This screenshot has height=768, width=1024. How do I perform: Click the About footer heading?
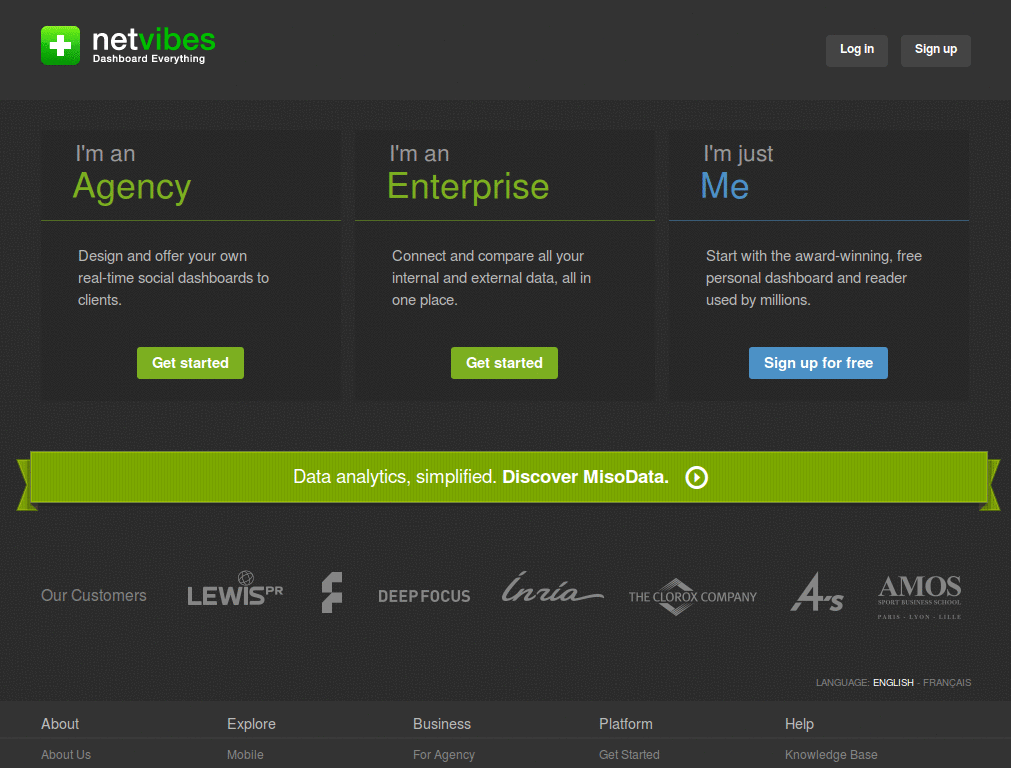(x=60, y=724)
